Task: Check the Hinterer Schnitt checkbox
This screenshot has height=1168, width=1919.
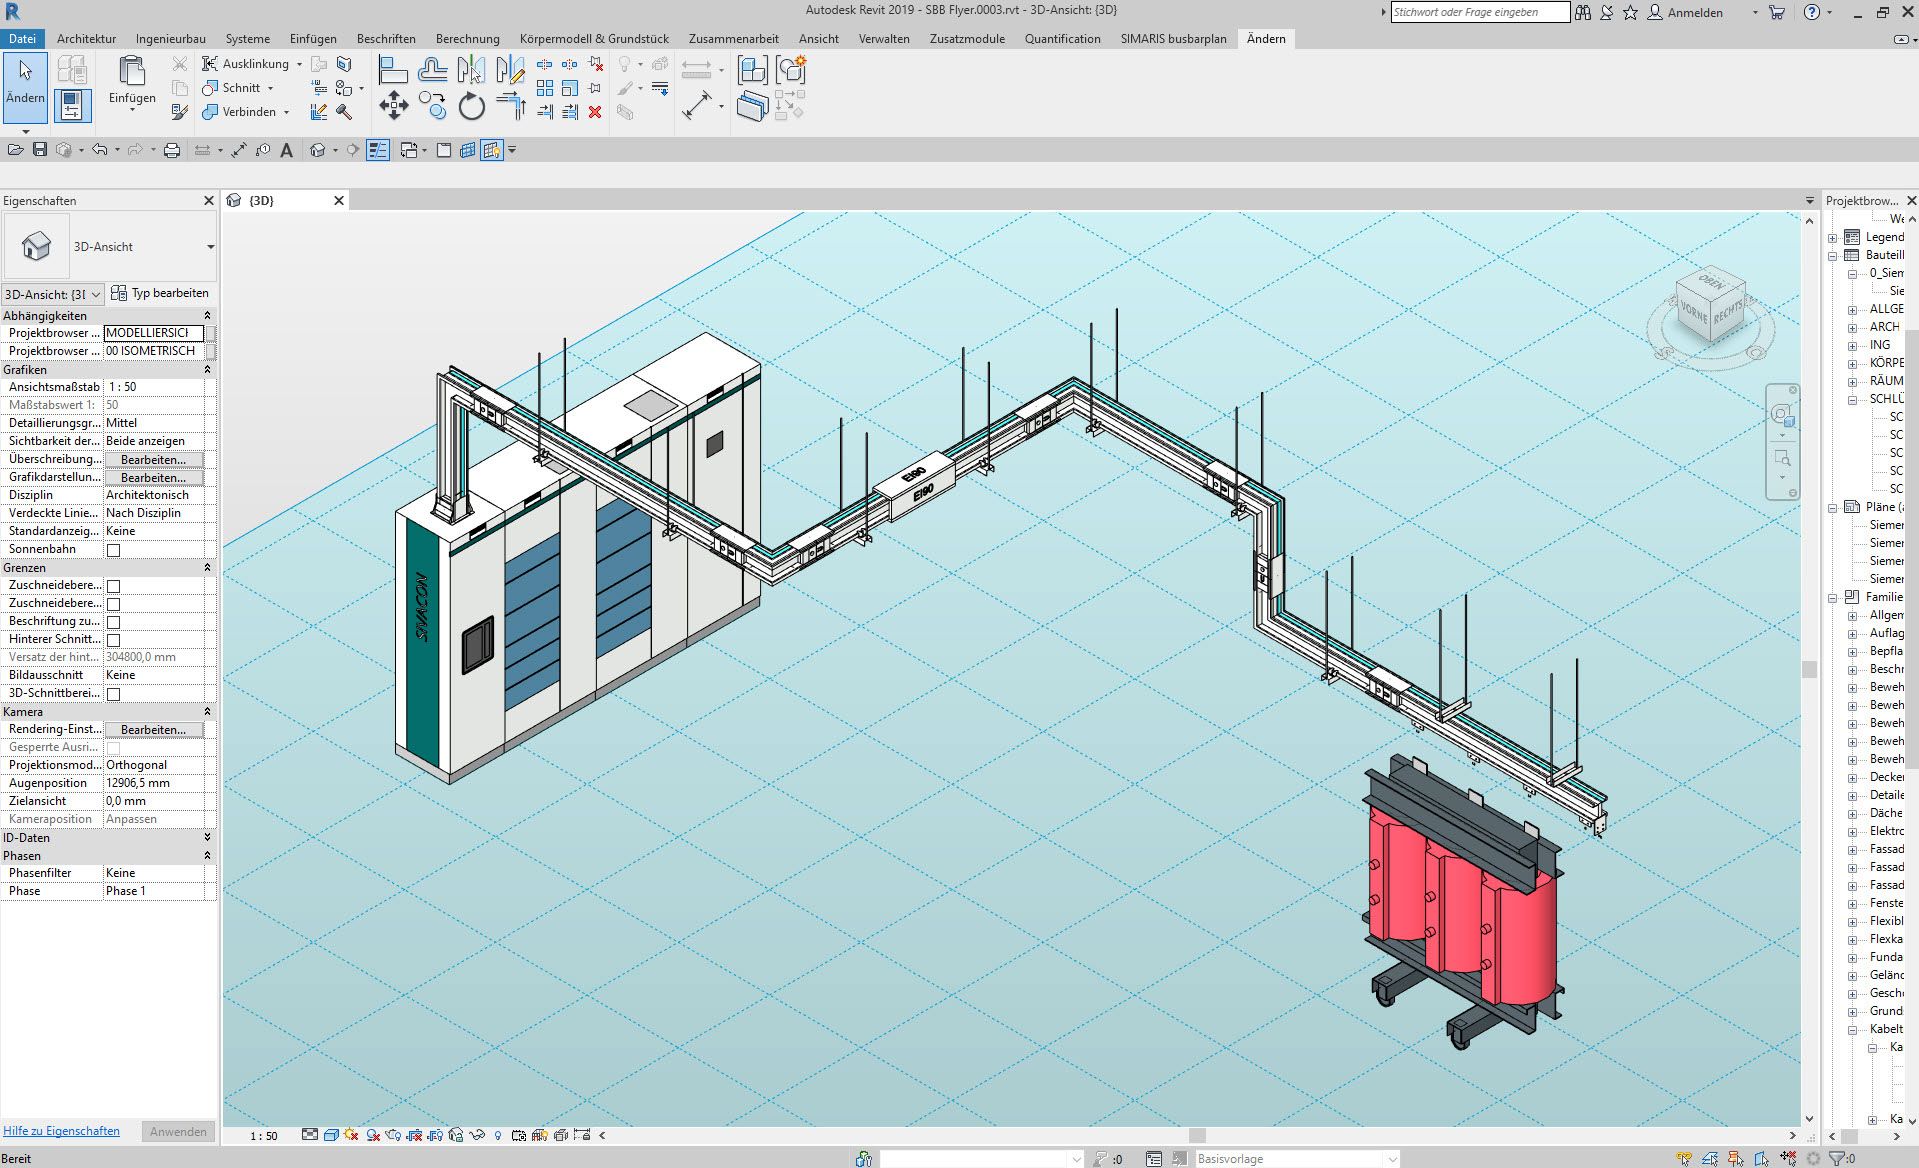Action: 113,640
